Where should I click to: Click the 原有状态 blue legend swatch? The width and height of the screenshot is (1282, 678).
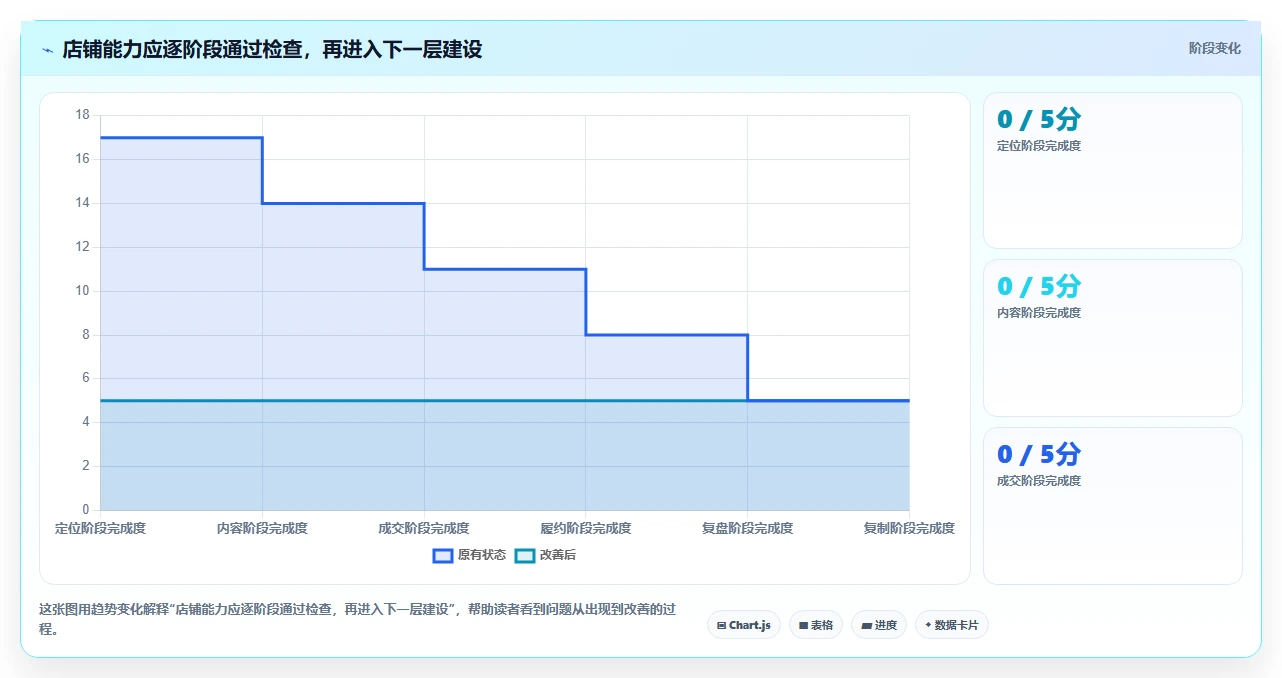[443, 555]
